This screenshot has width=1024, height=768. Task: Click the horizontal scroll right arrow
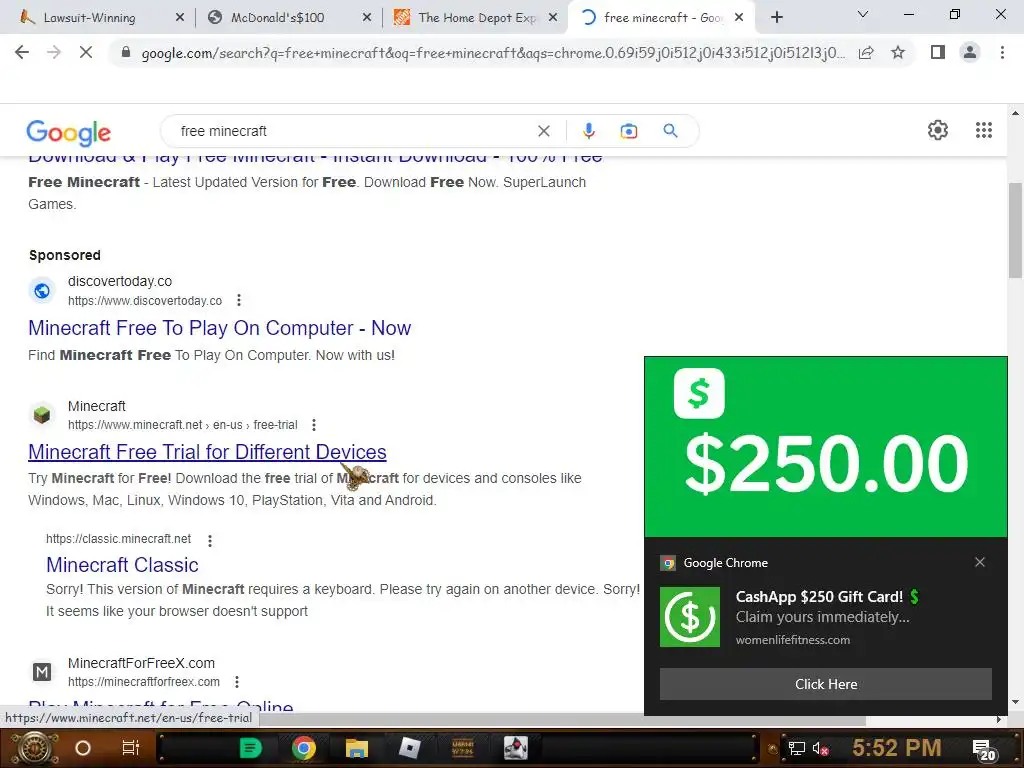[999, 720]
